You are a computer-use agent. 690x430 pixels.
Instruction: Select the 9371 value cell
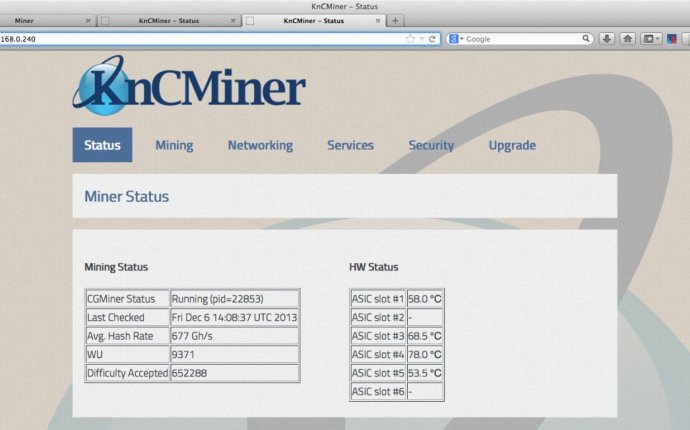[235, 354]
